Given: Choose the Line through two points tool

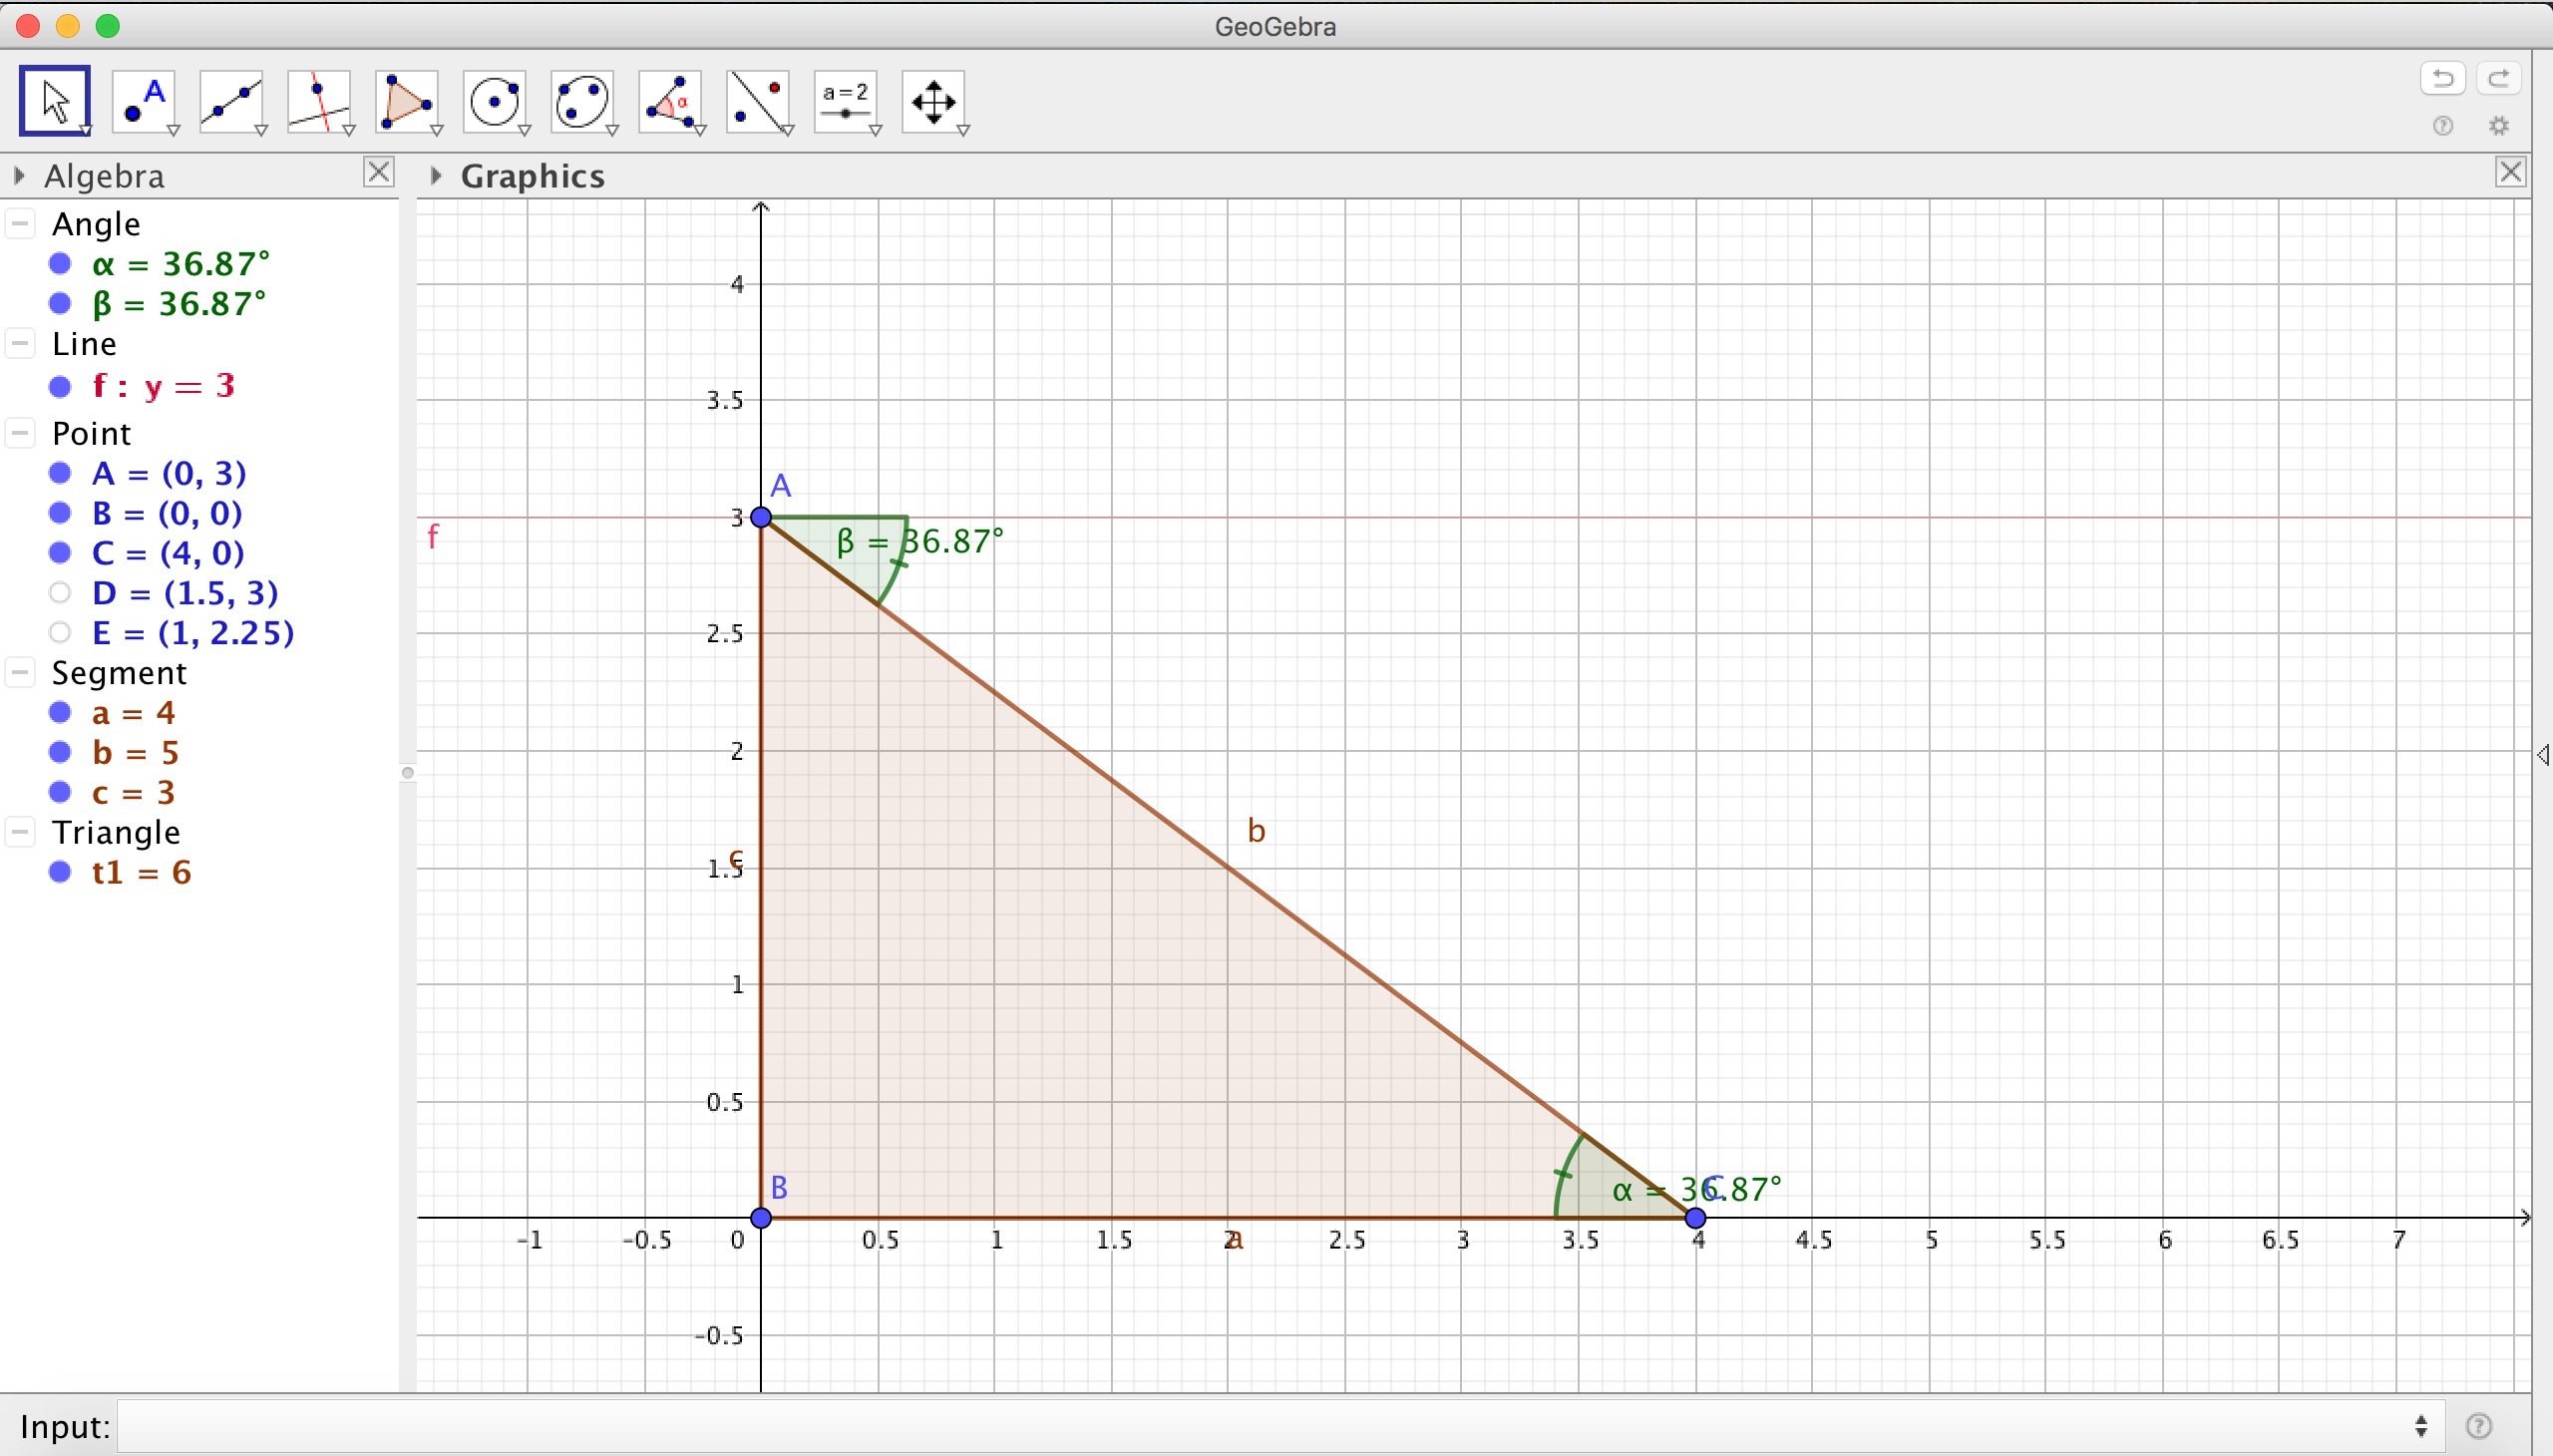Looking at the screenshot, I should coord(232,101).
